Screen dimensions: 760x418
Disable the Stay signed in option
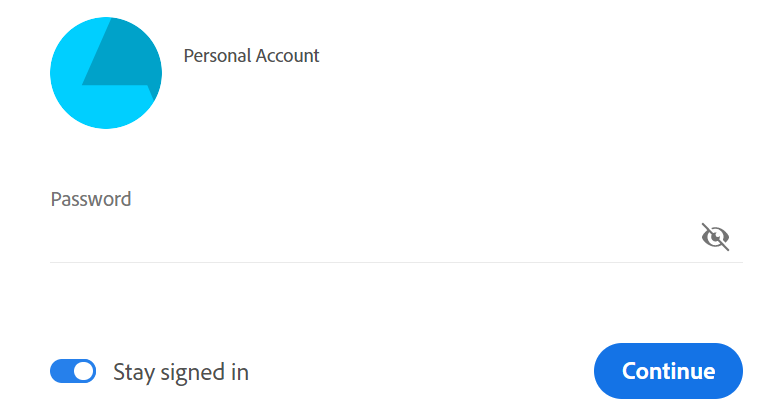coord(73,372)
